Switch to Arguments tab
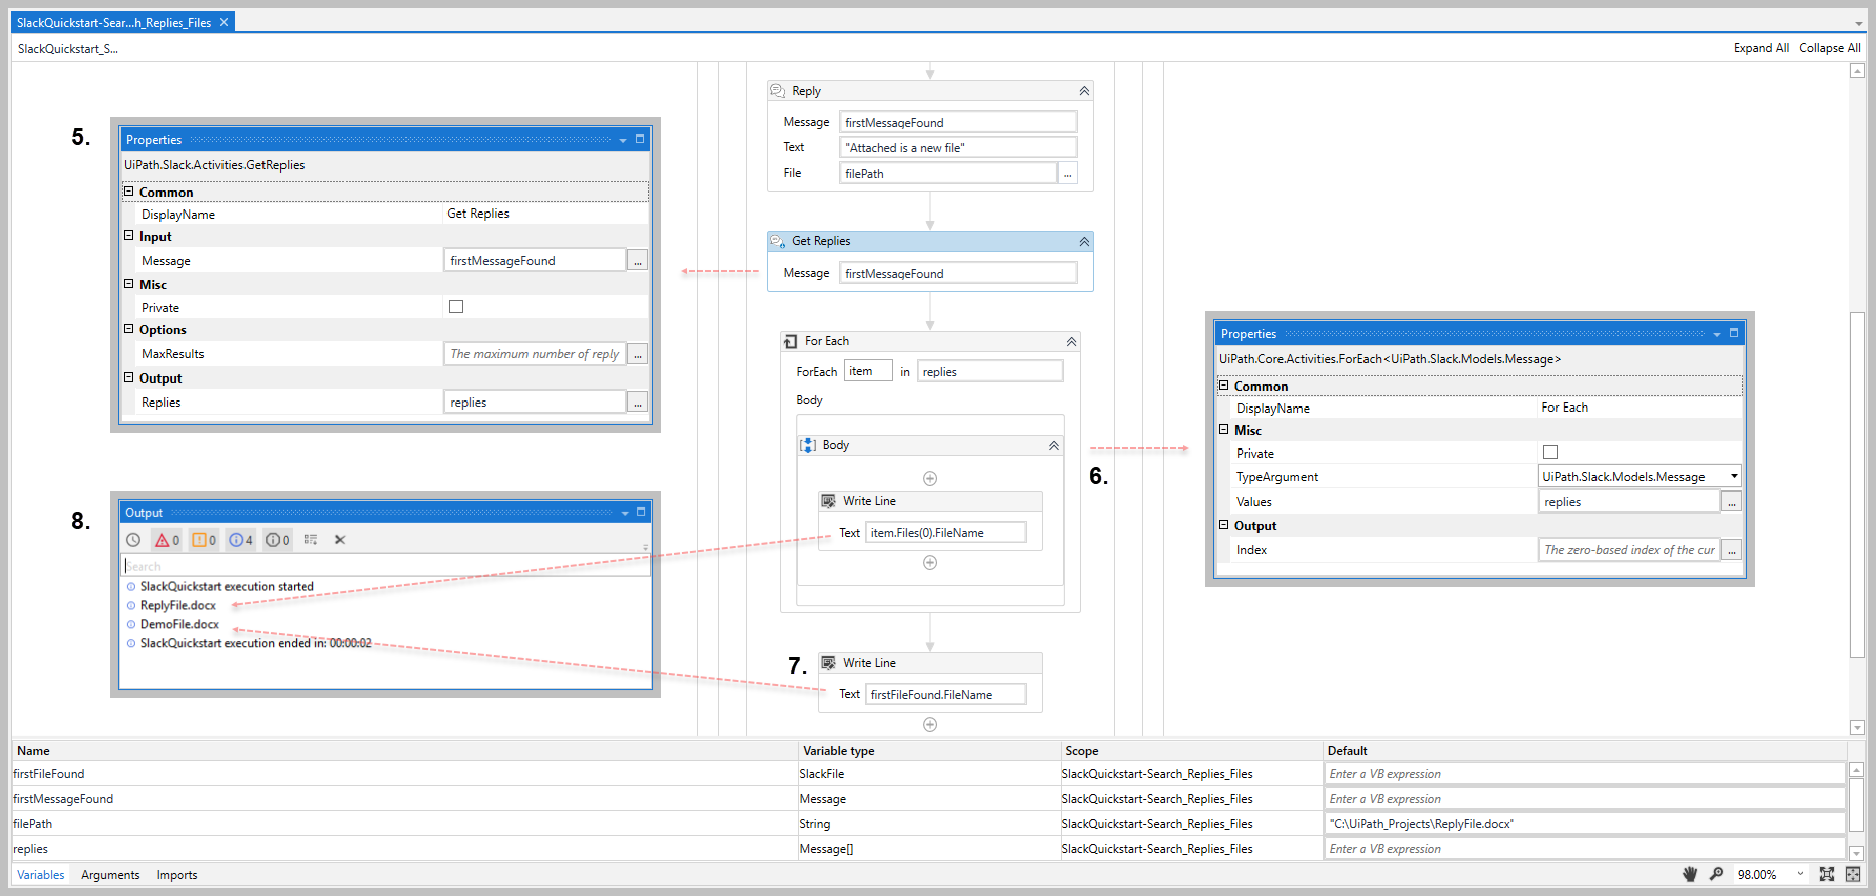This screenshot has width=1876, height=896. 110,875
